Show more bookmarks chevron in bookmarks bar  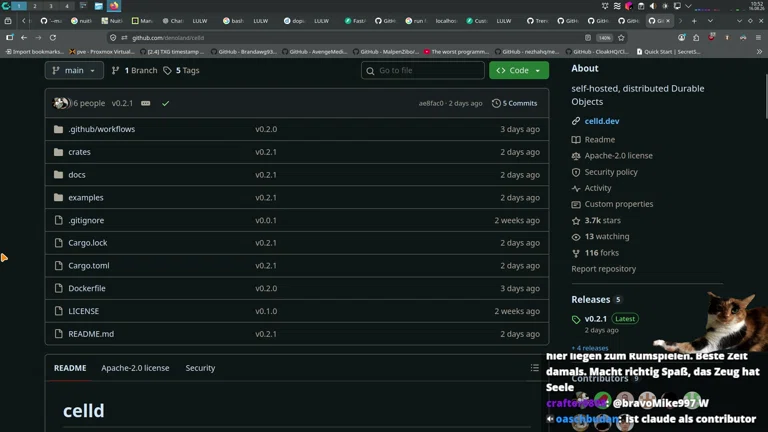tap(759, 51)
